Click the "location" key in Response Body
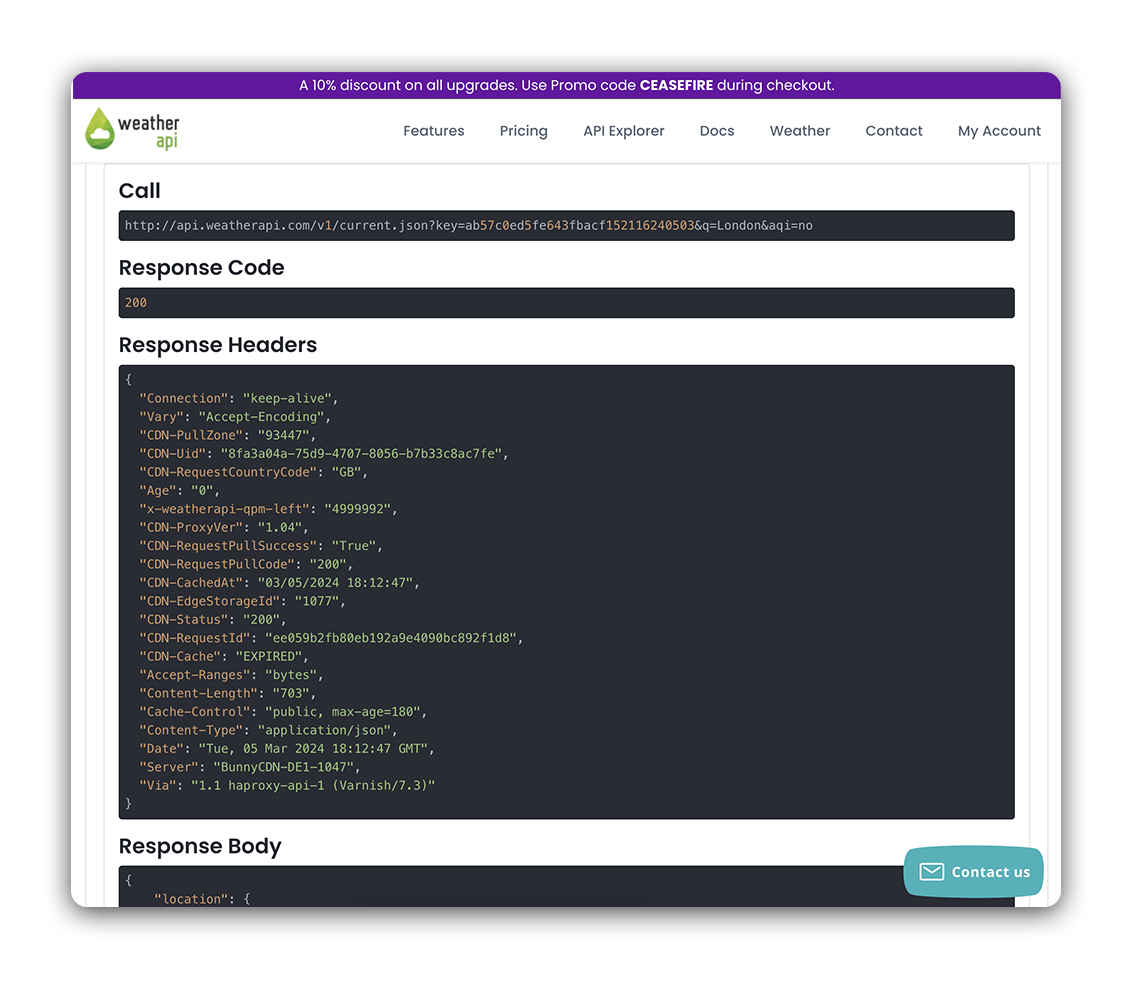Screen dimensions: 1134x981 coord(191,899)
